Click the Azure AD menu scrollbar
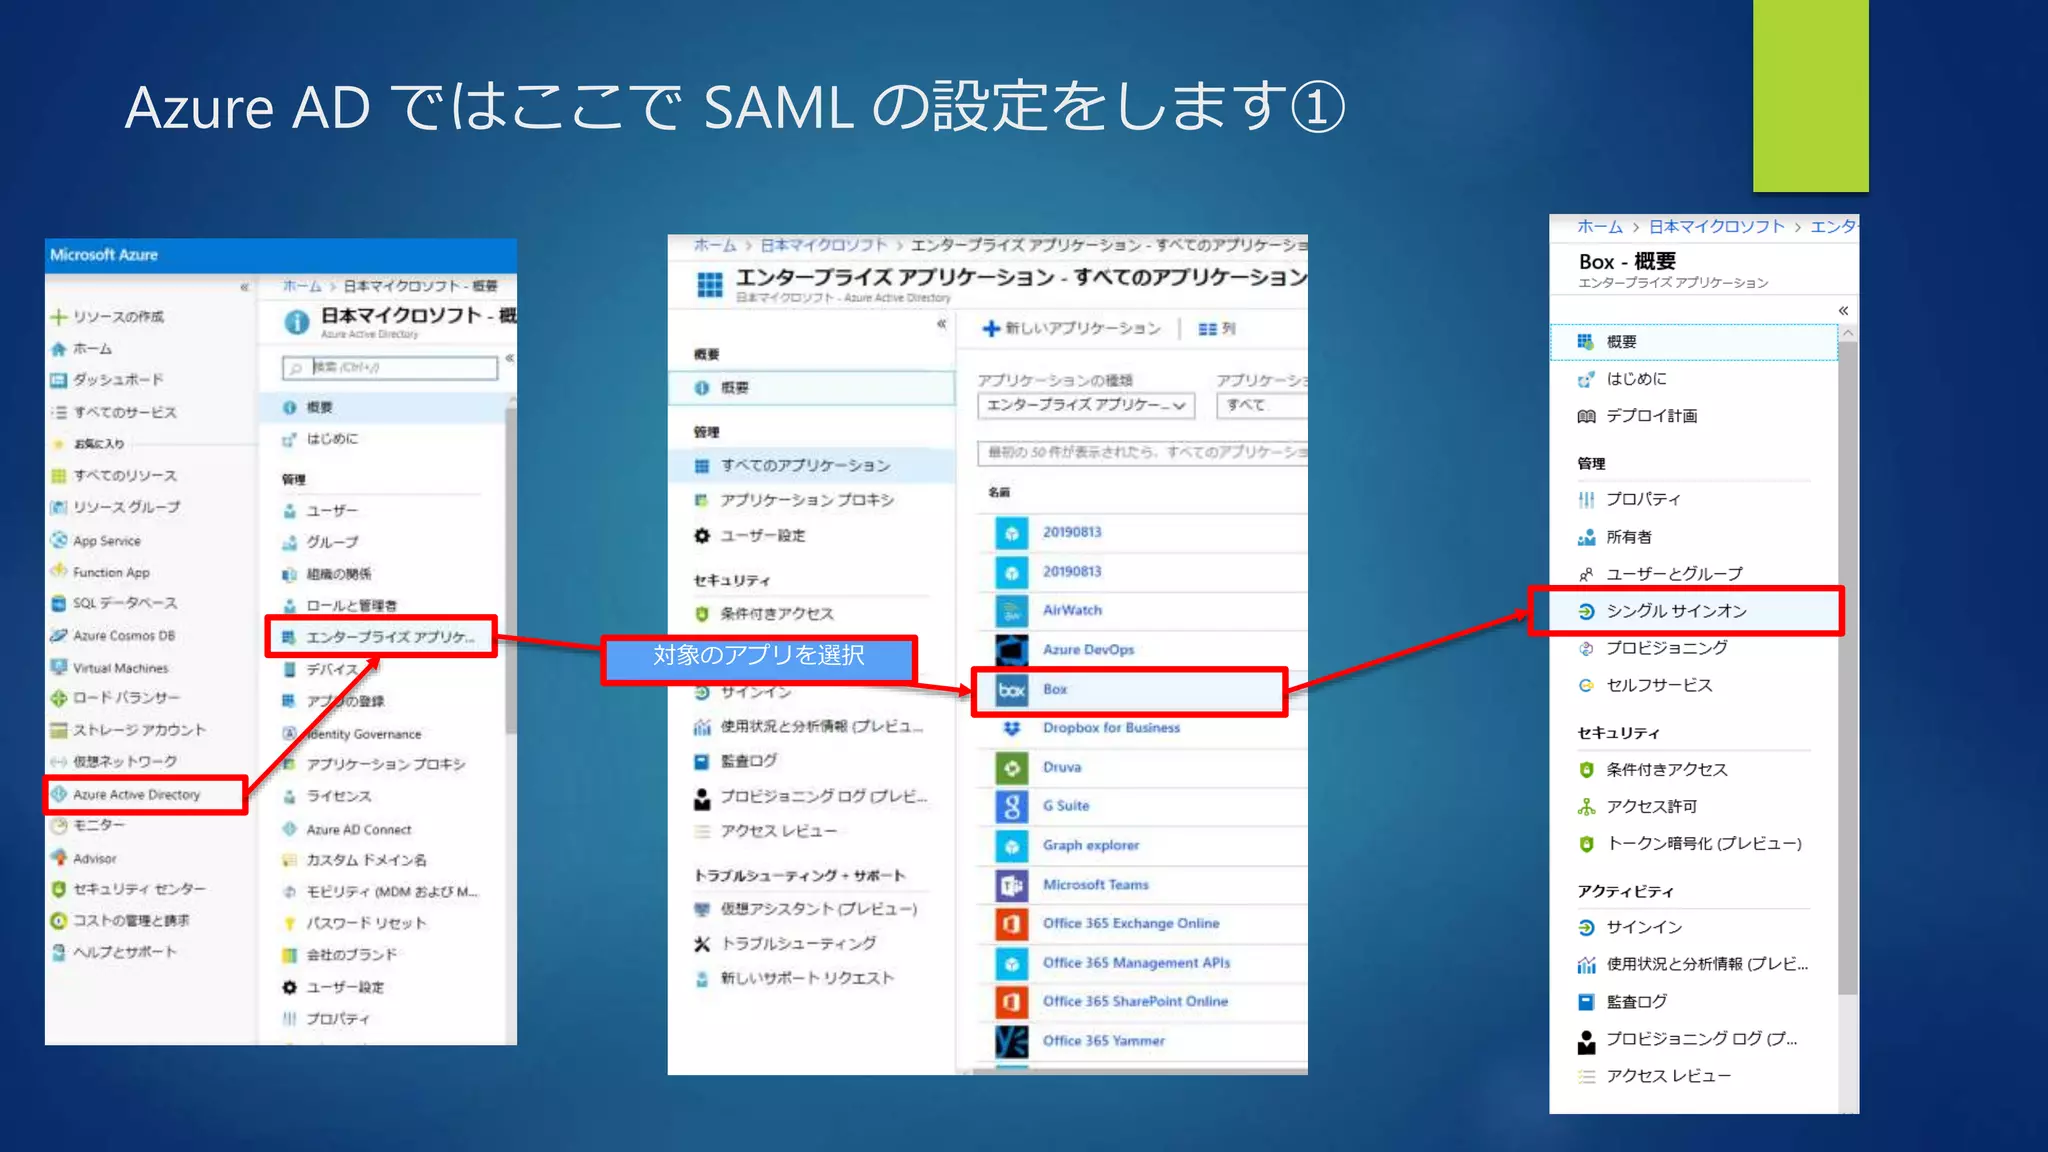 point(510,570)
